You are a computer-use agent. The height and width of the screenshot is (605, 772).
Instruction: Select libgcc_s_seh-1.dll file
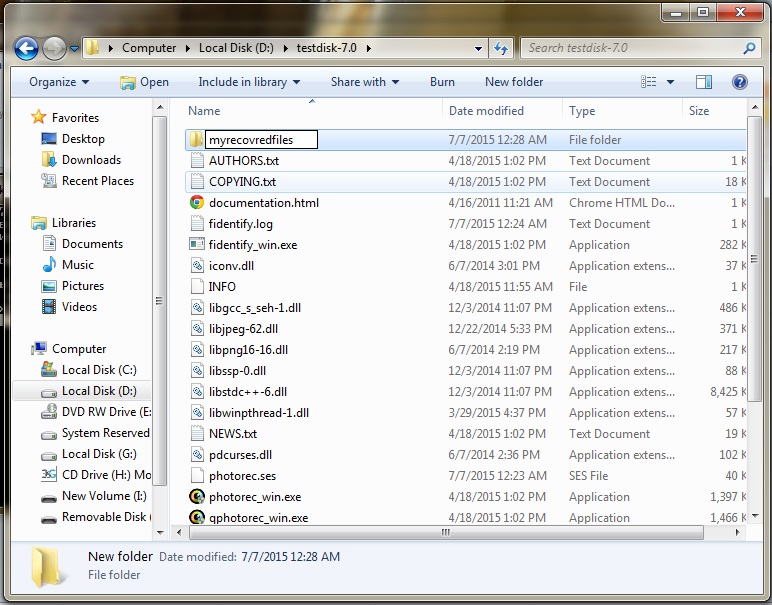[x=254, y=308]
